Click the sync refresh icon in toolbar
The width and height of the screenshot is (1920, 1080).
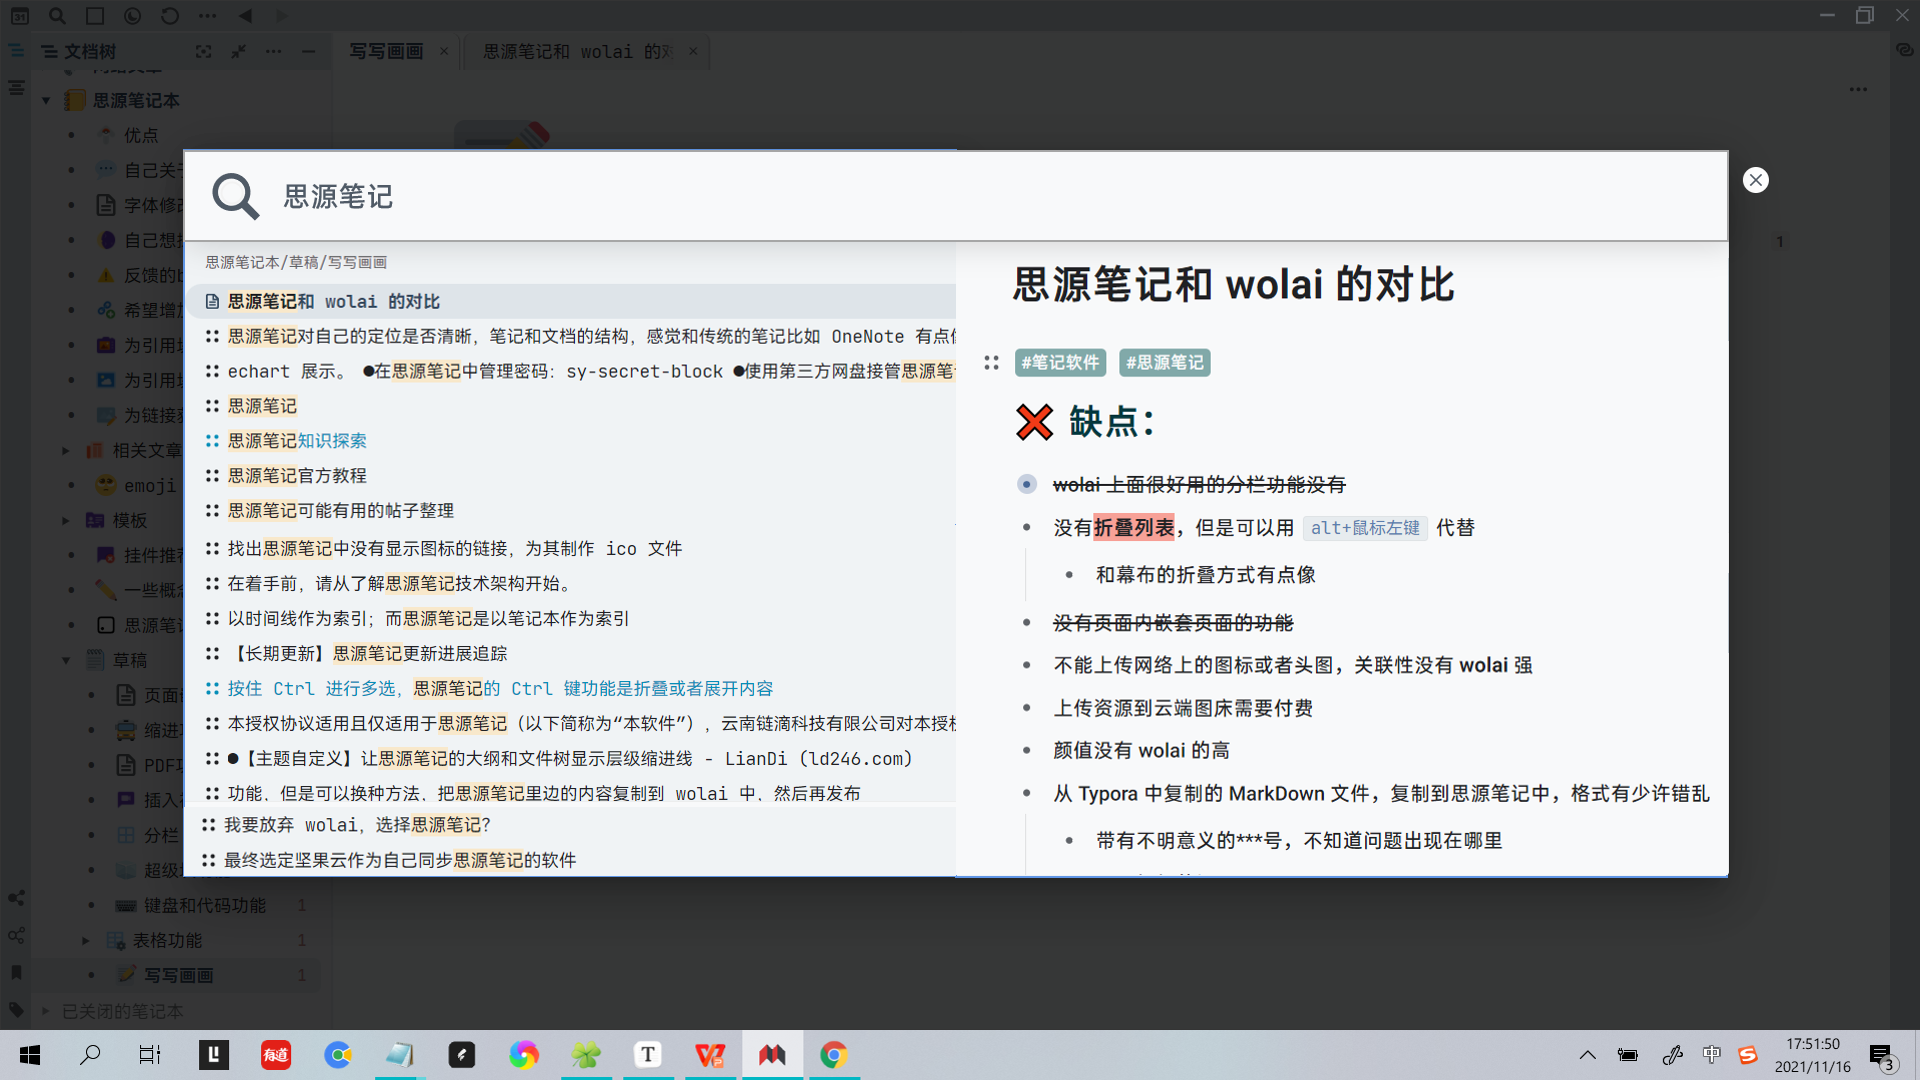(170, 16)
